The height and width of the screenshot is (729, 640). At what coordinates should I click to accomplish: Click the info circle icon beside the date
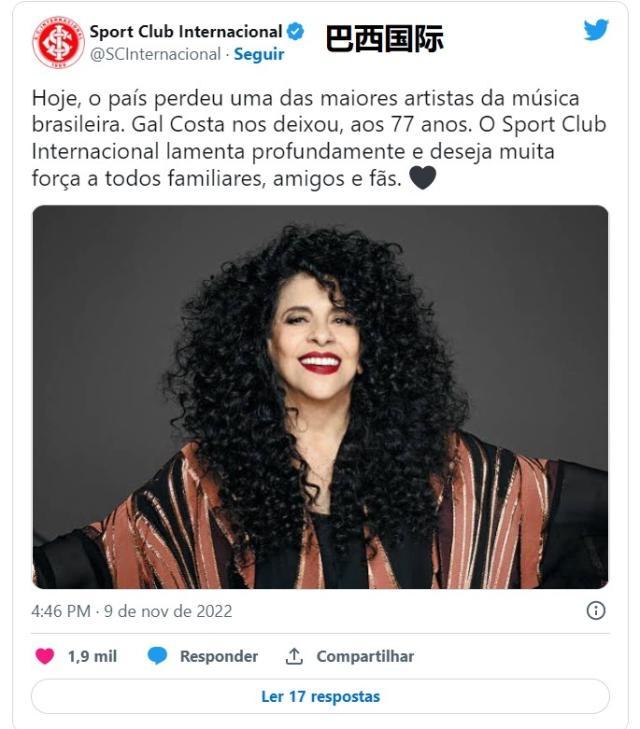coord(596,610)
